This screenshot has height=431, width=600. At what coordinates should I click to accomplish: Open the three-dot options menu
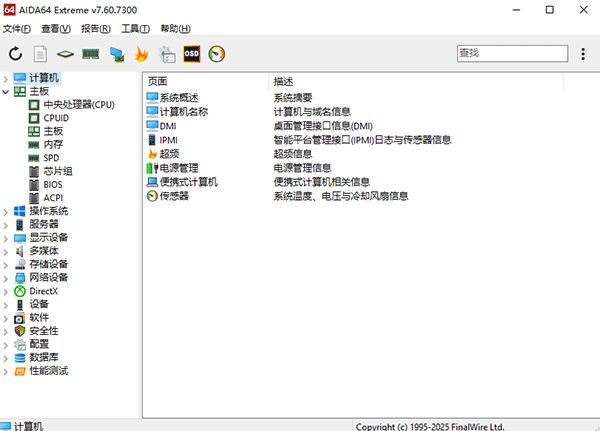583,54
